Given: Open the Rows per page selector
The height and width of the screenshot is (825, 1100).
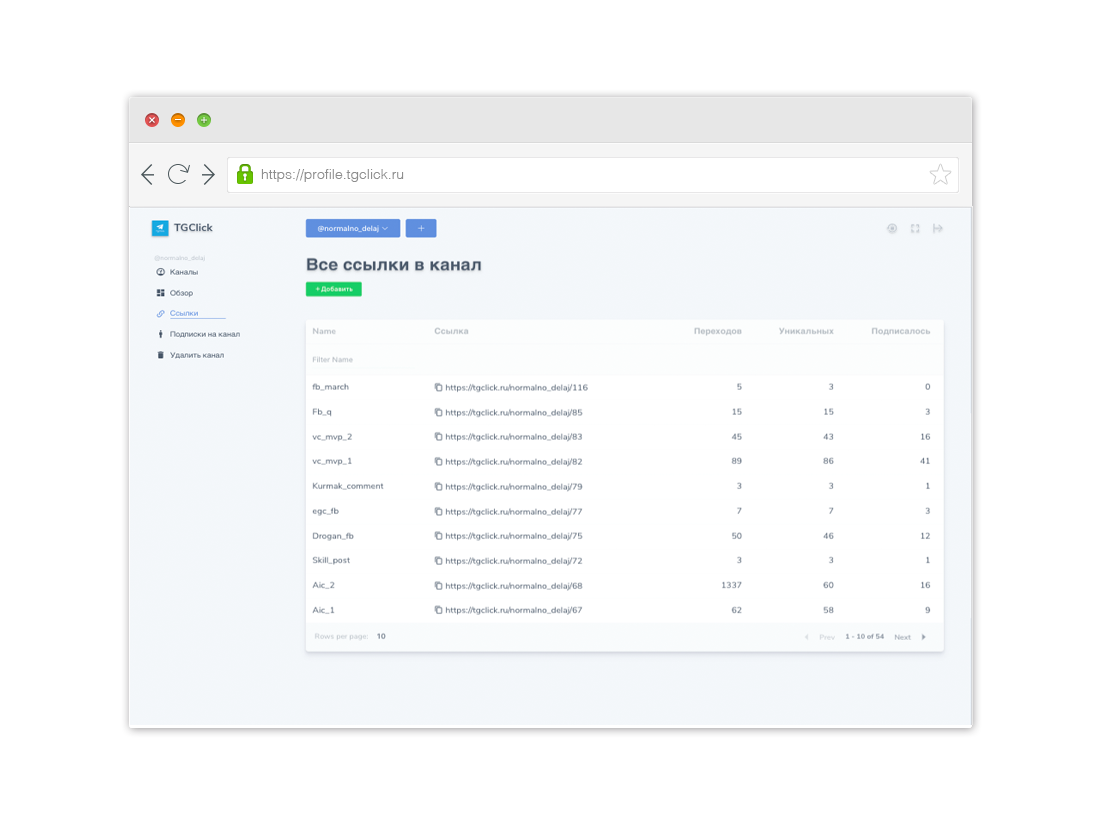Looking at the screenshot, I should (x=381, y=636).
